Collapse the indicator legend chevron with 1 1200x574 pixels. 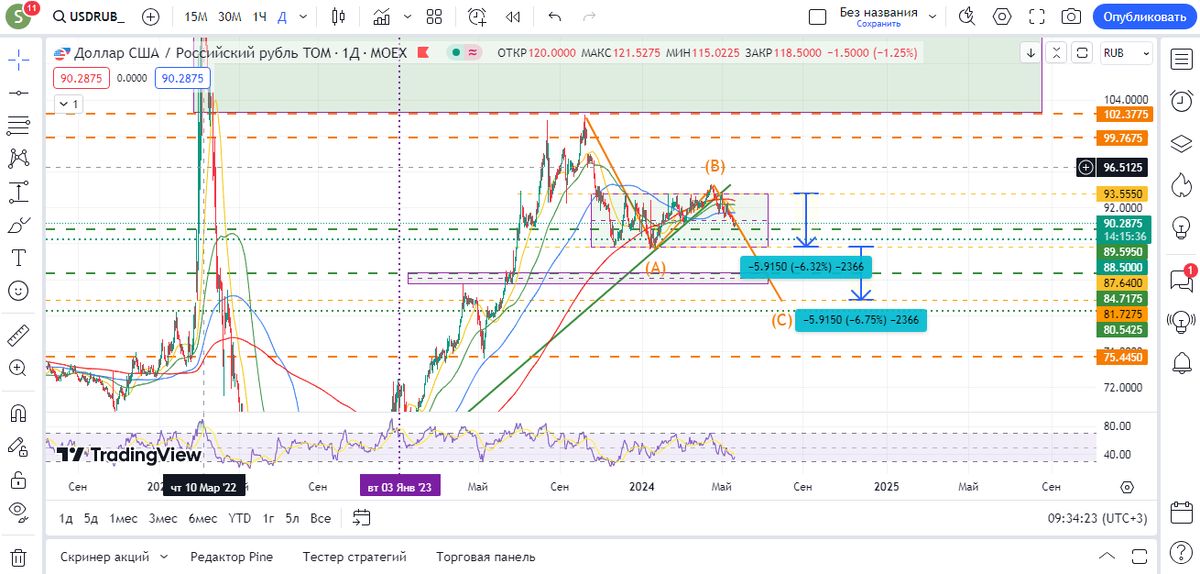tap(69, 104)
